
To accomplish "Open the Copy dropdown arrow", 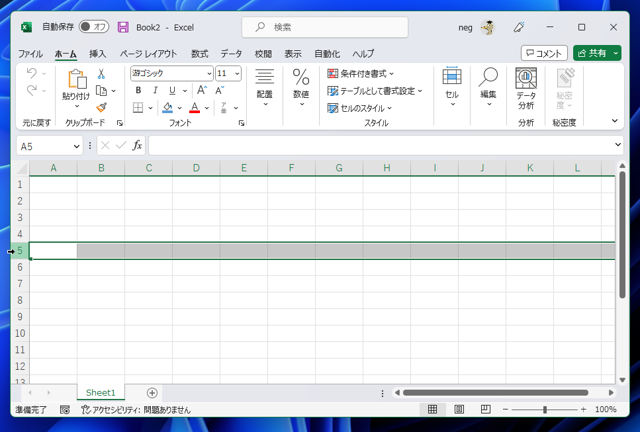I will [113, 91].
